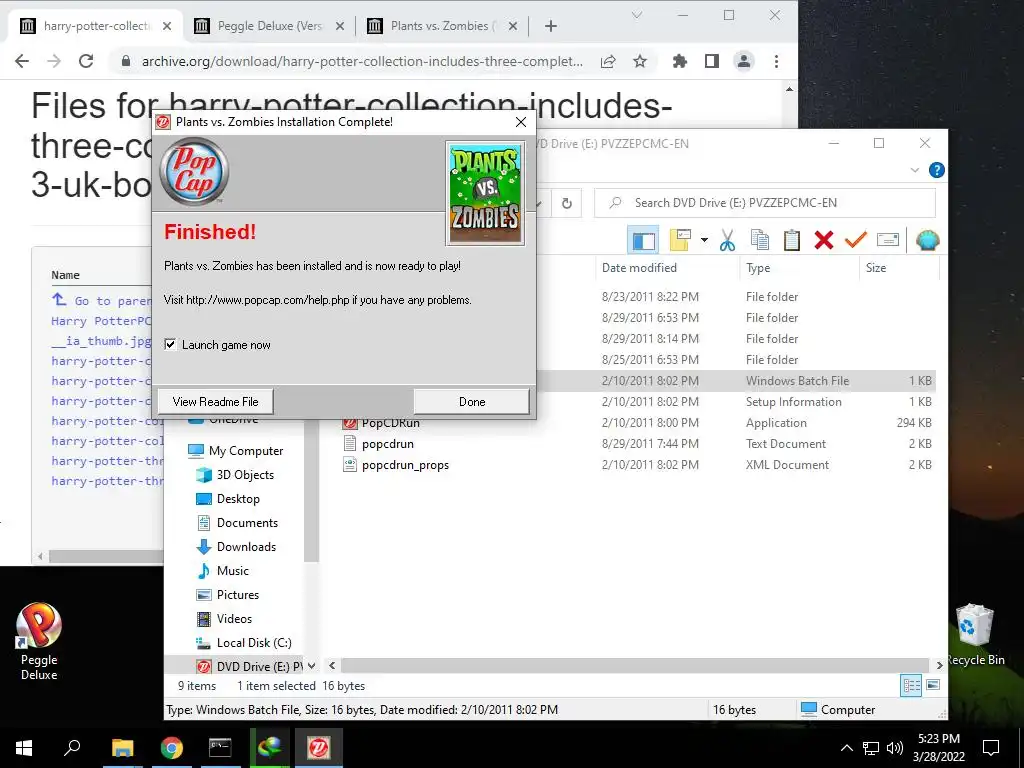Select the popcdrun text document

click(387, 444)
